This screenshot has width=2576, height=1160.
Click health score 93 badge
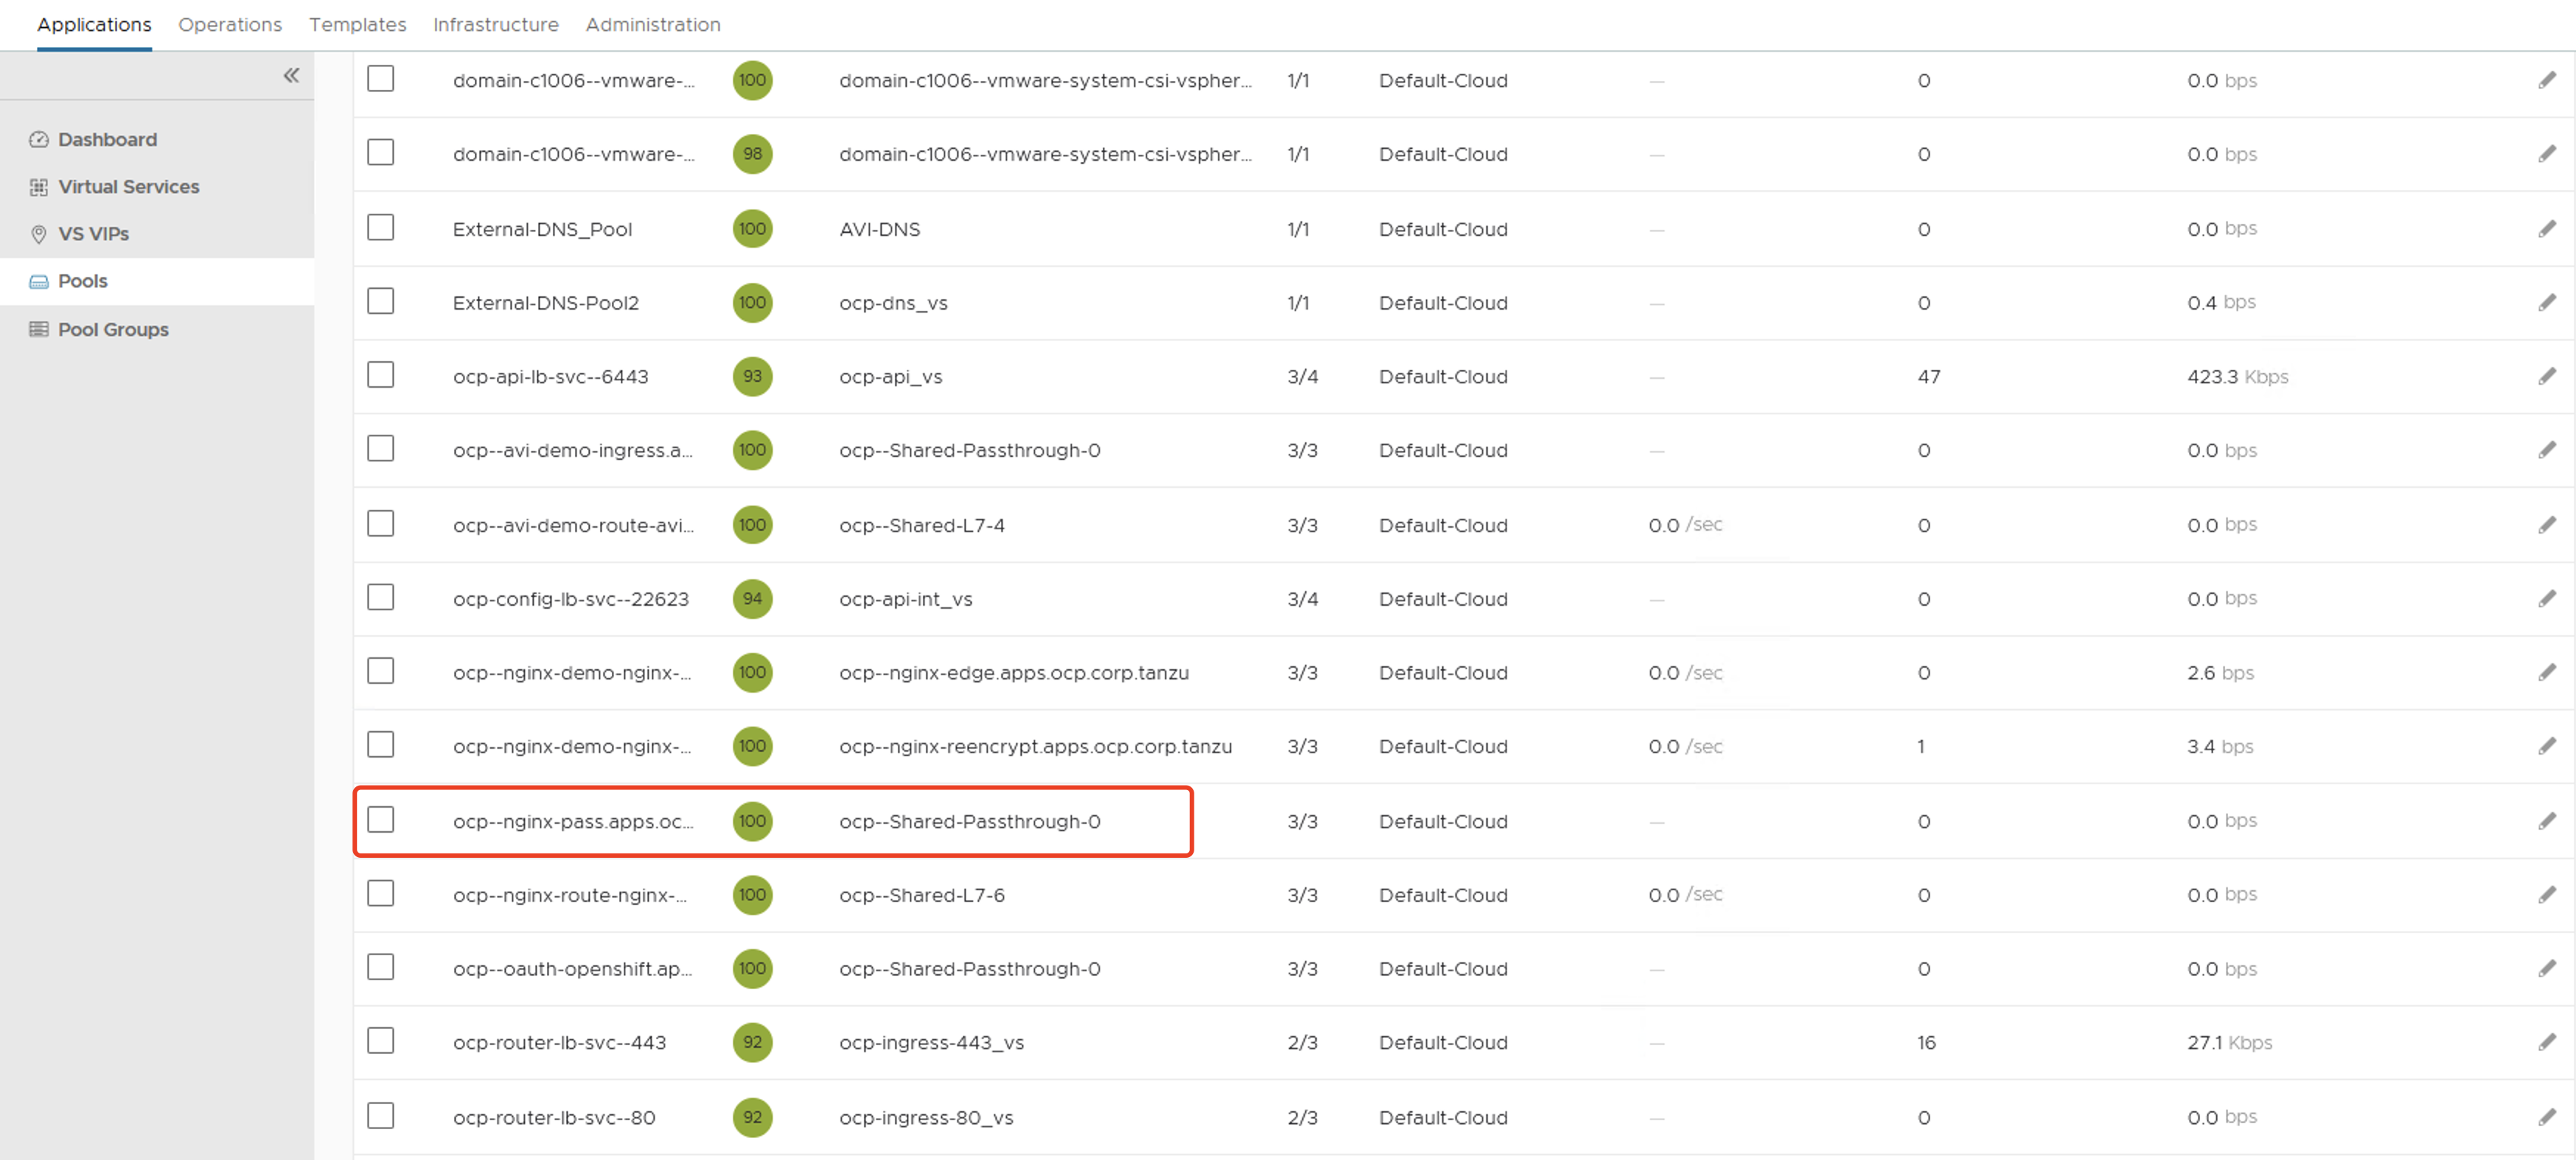752,376
